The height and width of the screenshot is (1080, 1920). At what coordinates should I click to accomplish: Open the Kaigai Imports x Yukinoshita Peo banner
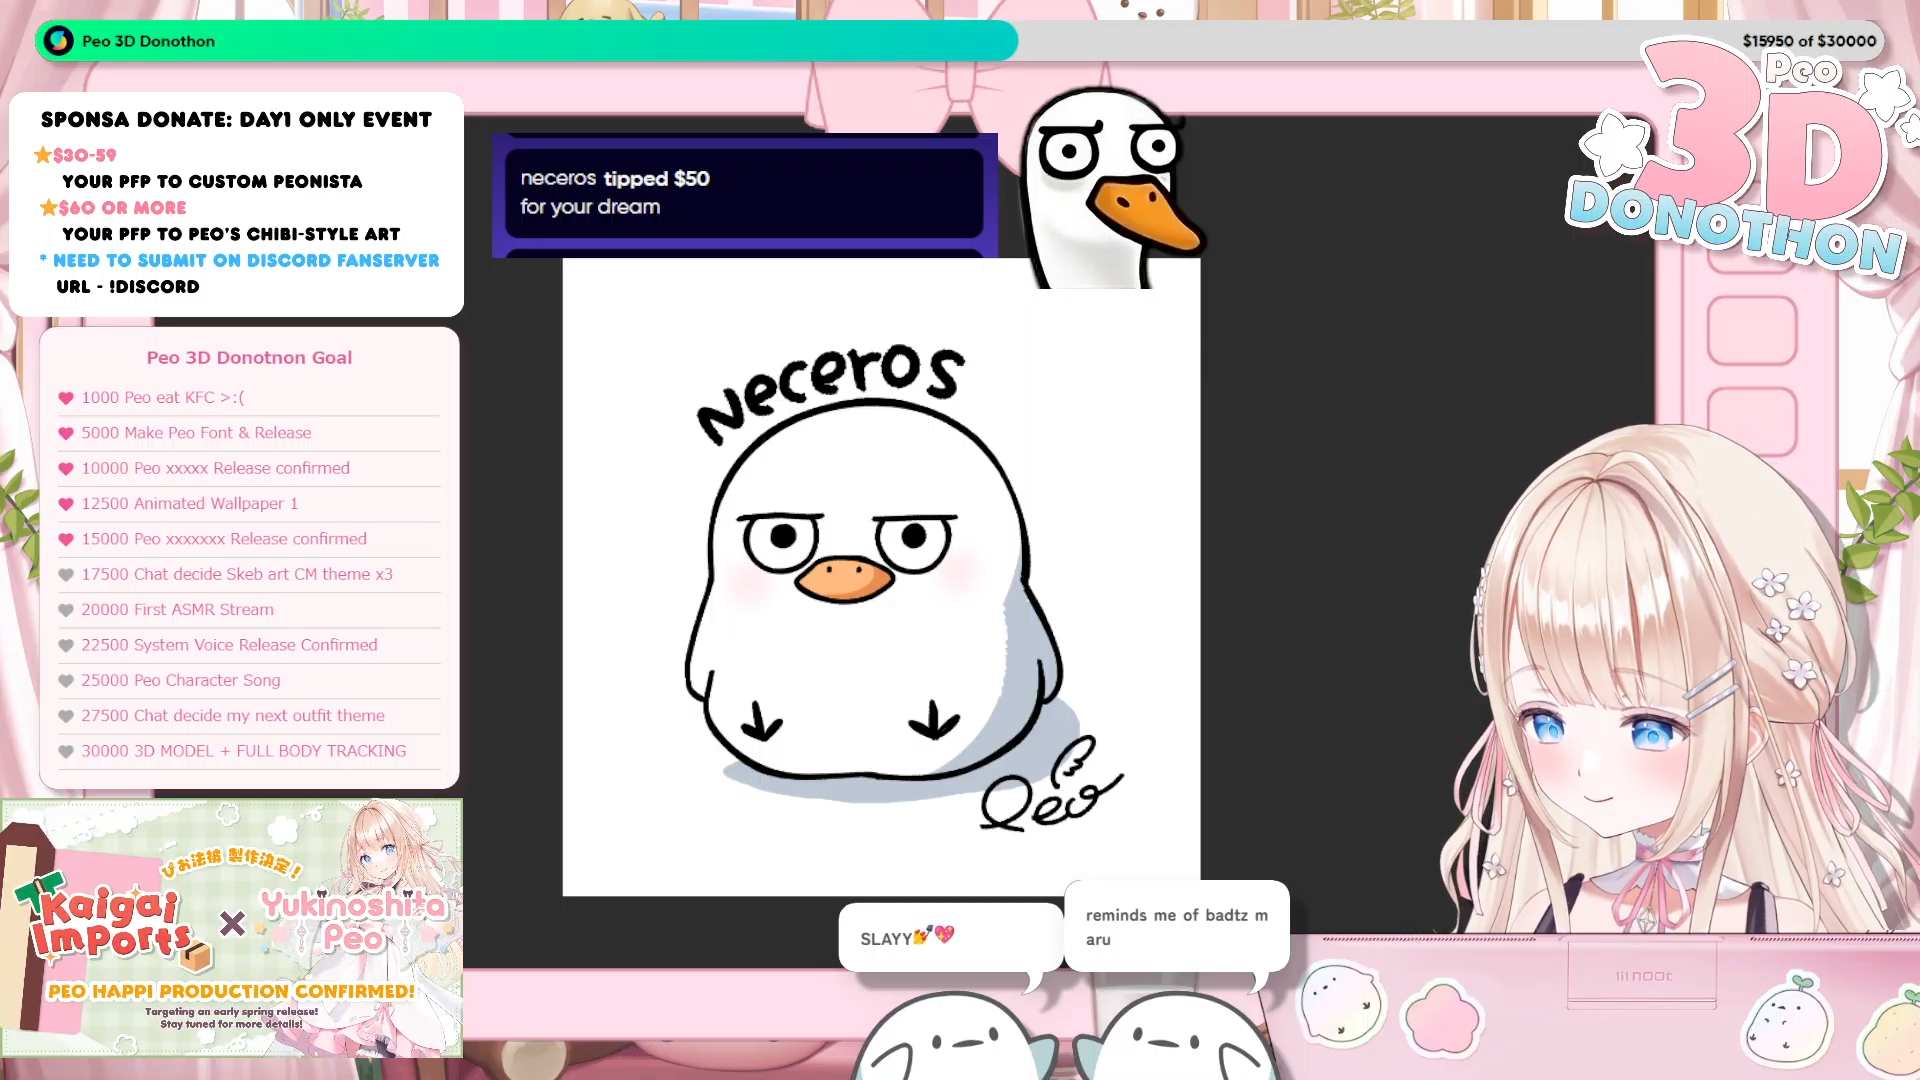pyautogui.click(x=232, y=928)
